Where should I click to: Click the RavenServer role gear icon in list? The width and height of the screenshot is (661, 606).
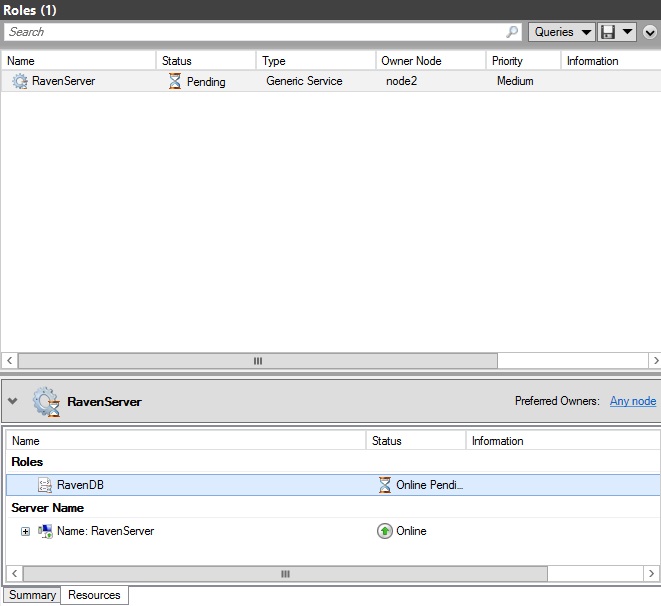click(x=19, y=81)
